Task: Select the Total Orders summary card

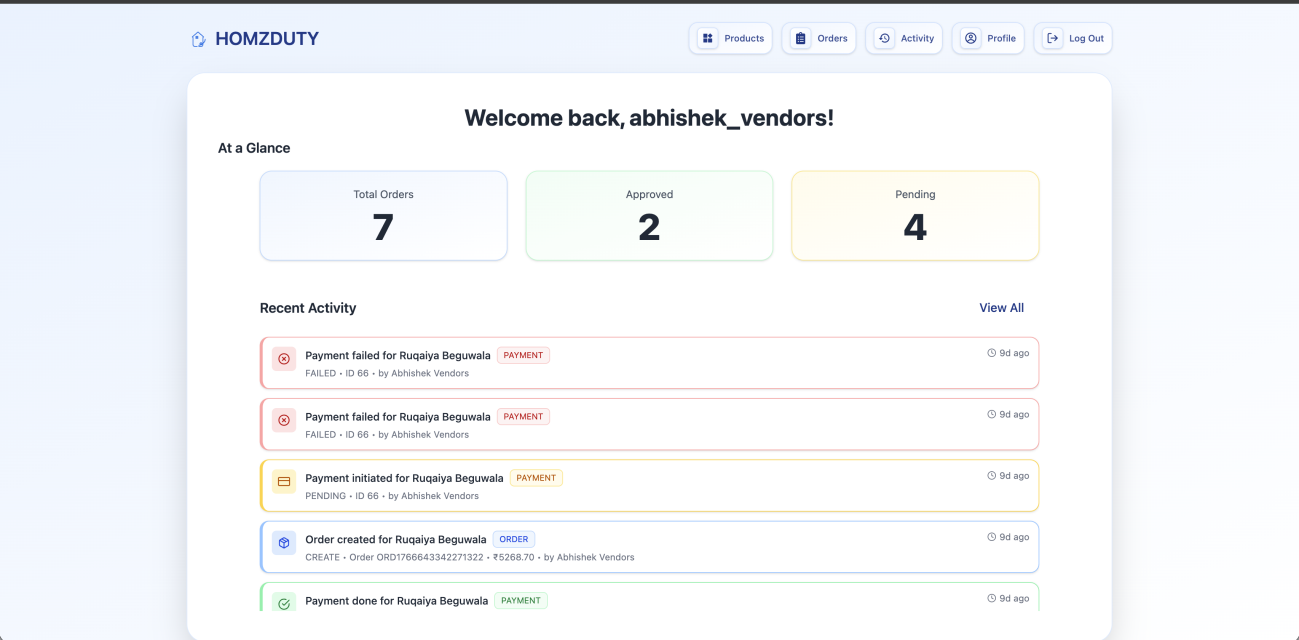Action: 383,216
